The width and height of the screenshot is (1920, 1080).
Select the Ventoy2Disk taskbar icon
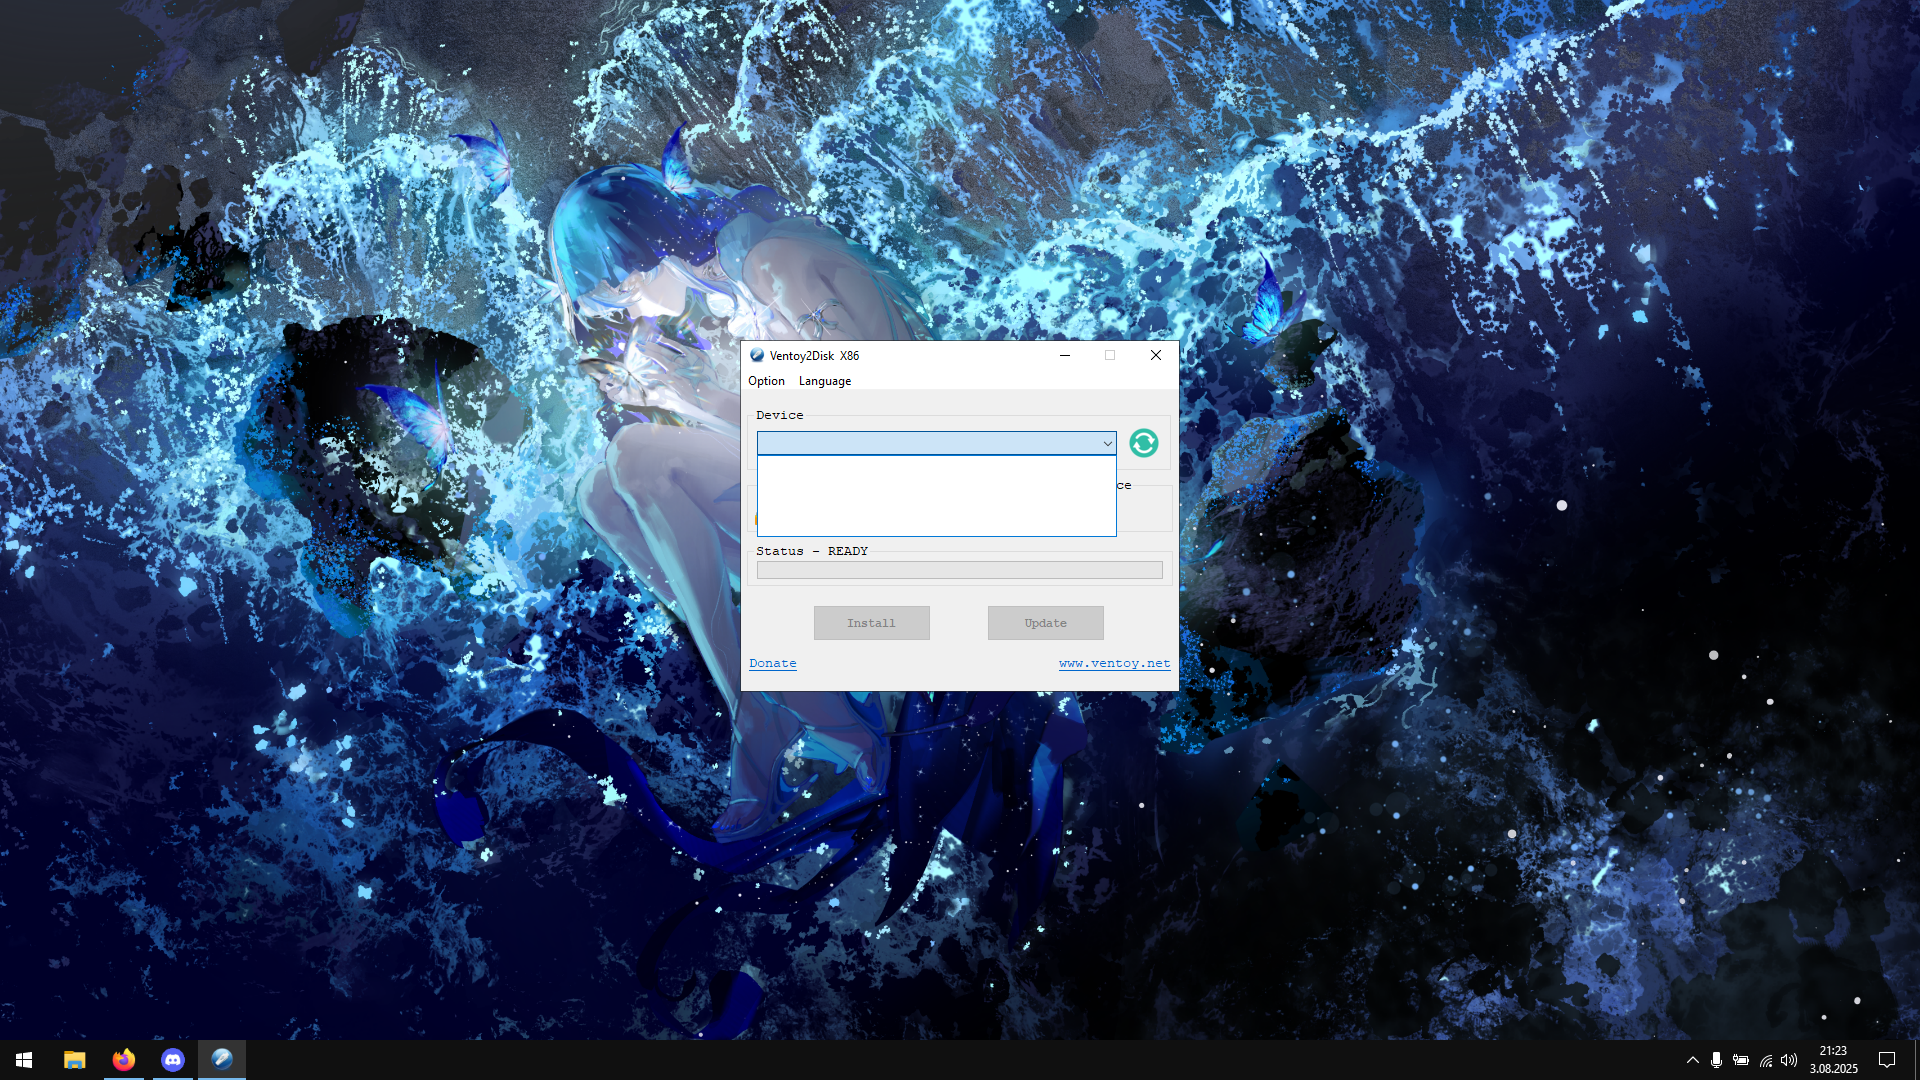point(221,1060)
